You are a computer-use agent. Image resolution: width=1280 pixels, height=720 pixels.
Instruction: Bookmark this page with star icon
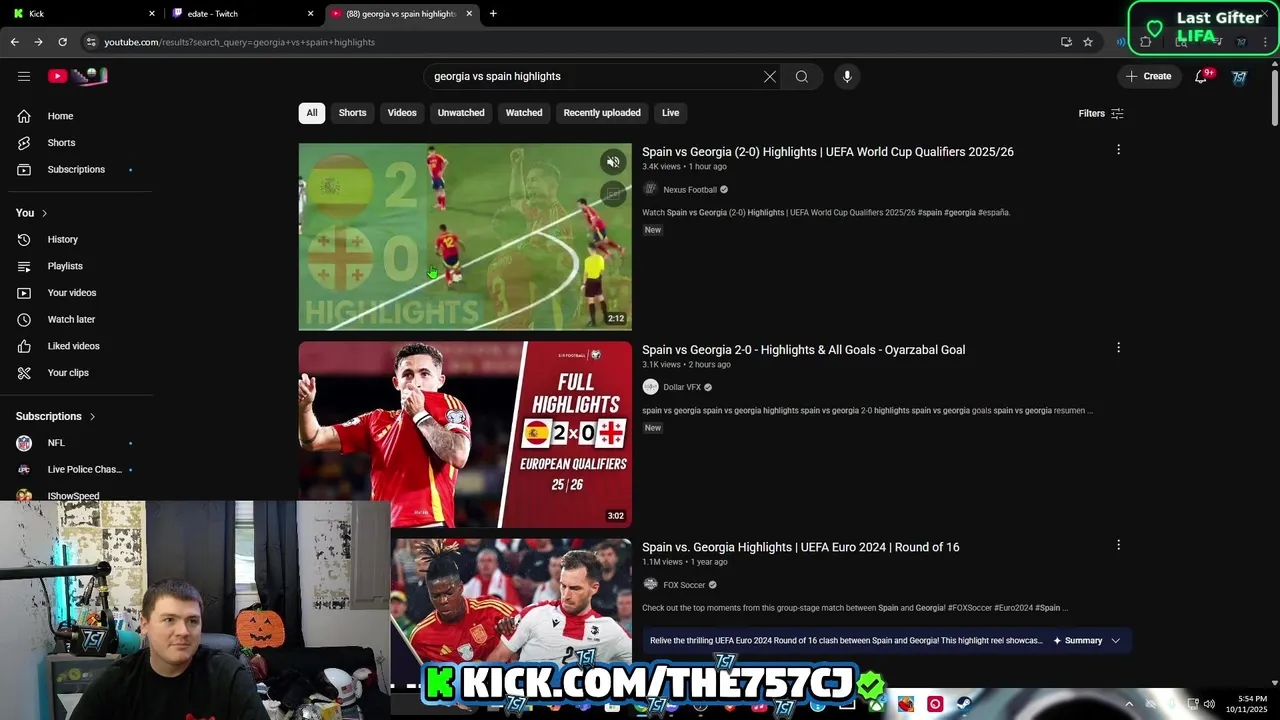tap(1088, 42)
